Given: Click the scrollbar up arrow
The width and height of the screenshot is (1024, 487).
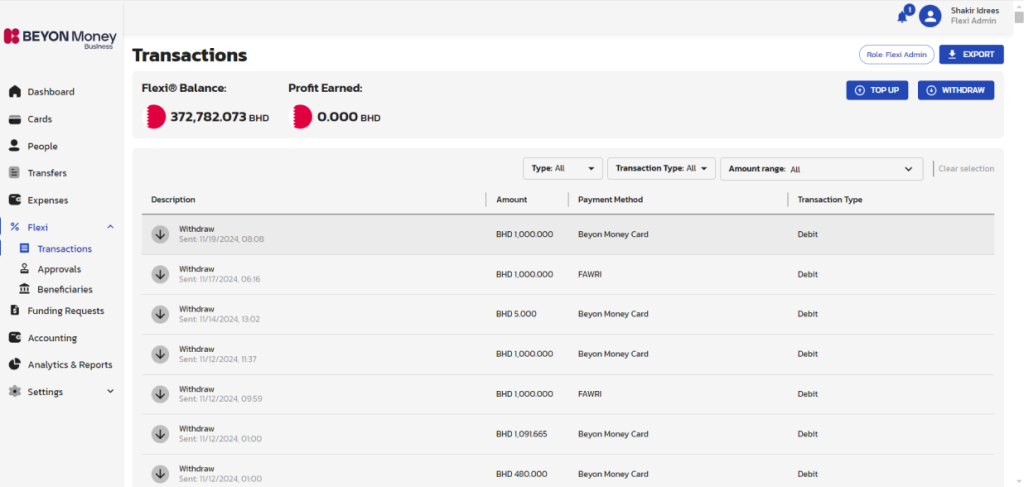Looking at the screenshot, I should 1018,5.
